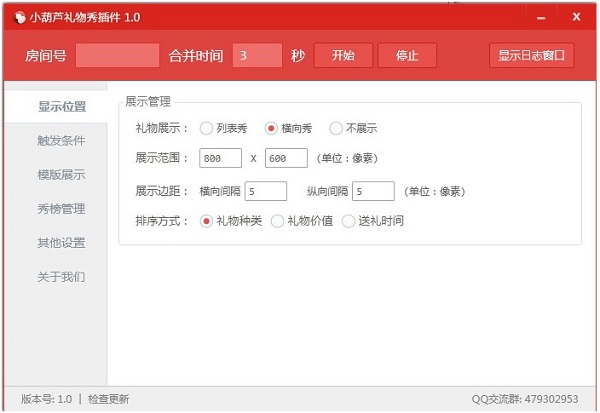Image resolution: width=600 pixels, height=413 pixels.
Task: Click the 合并时间 seconds field
Action: coord(257,56)
